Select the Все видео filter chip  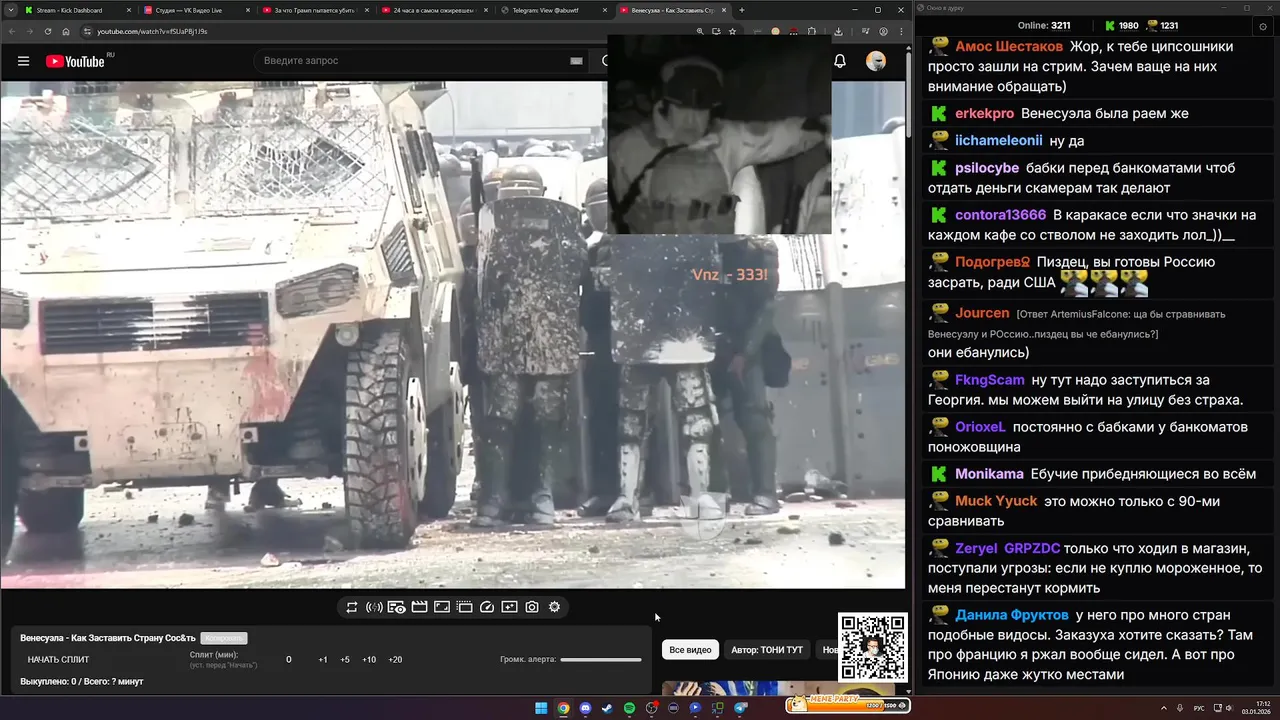click(x=690, y=650)
